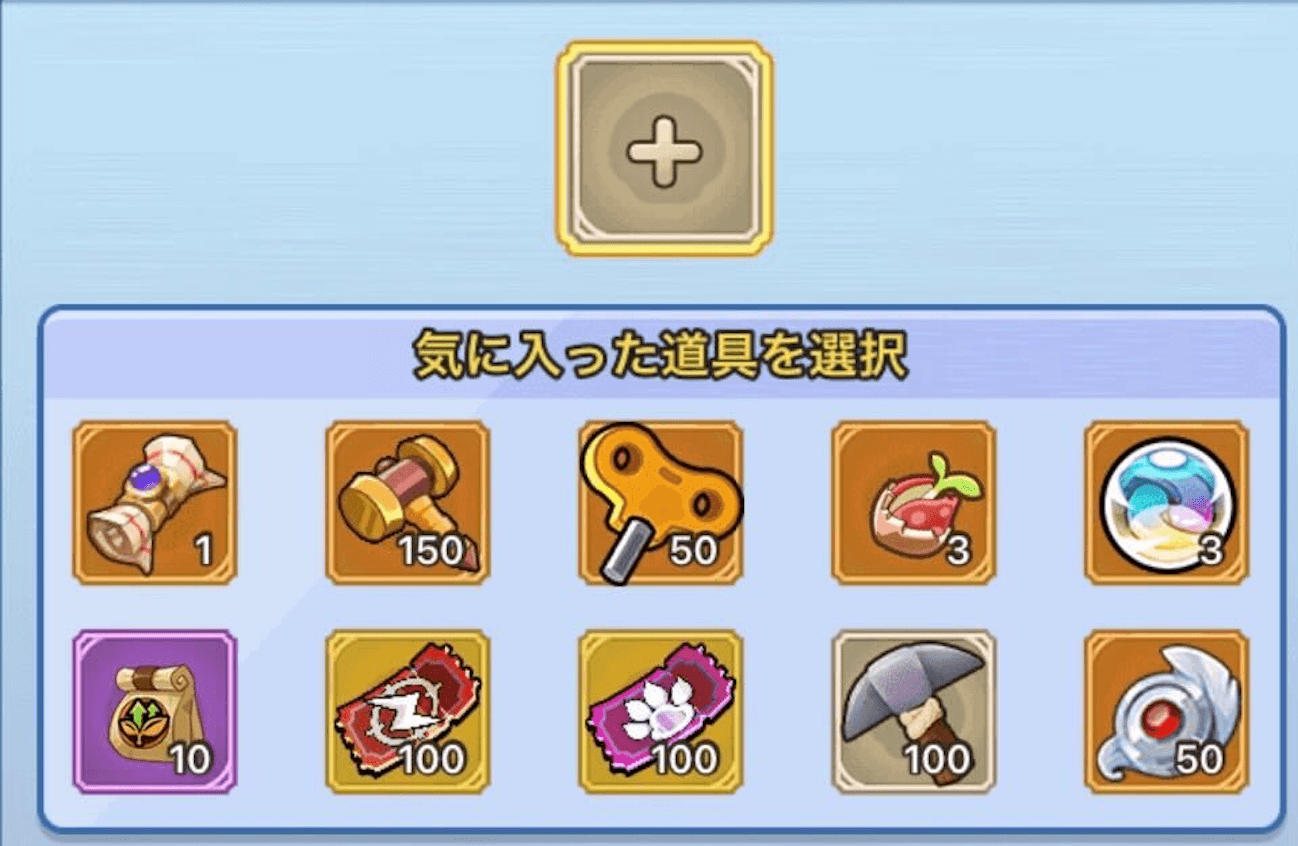Image resolution: width=1298 pixels, height=846 pixels.
Task: Select the jeweled scroll item
Action: [x=155, y=502]
